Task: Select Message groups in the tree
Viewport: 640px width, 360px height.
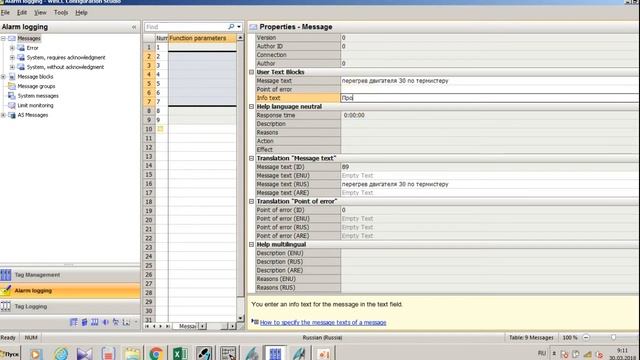Action: point(36,86)
